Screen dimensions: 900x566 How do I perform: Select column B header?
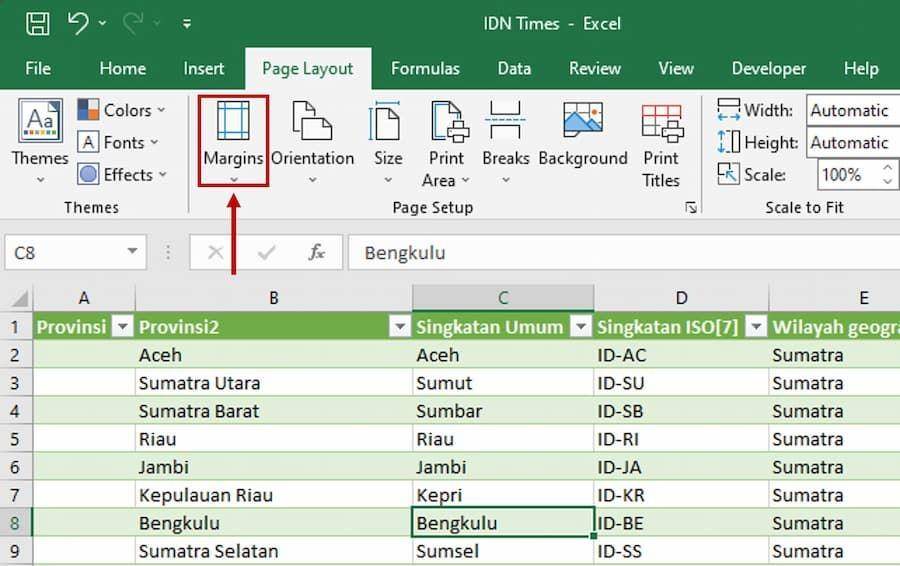(274, 298)
